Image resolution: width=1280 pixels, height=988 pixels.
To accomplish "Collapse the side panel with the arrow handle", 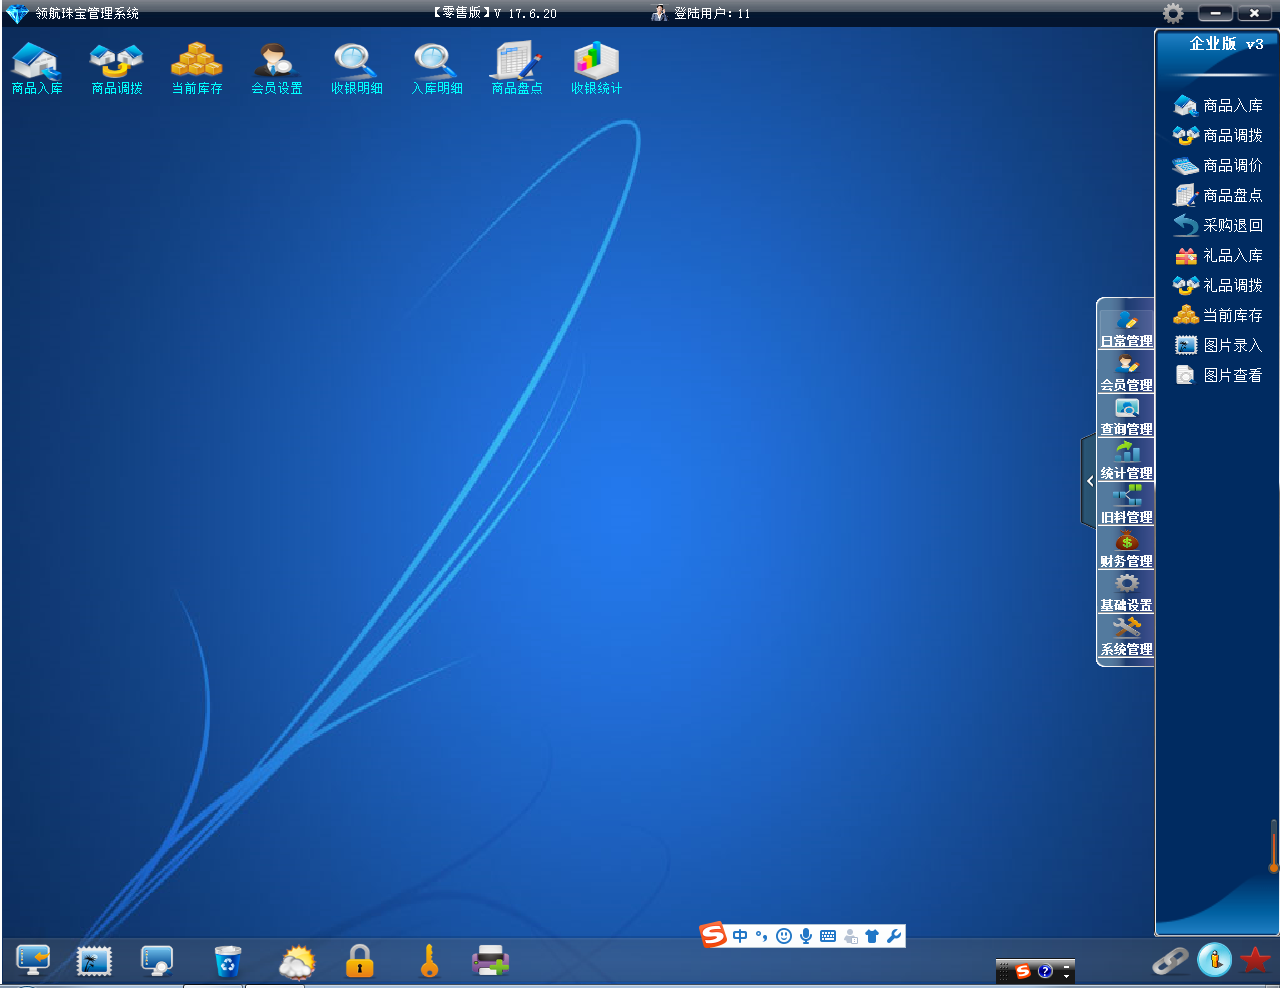I will click(x=1089, y=481).
